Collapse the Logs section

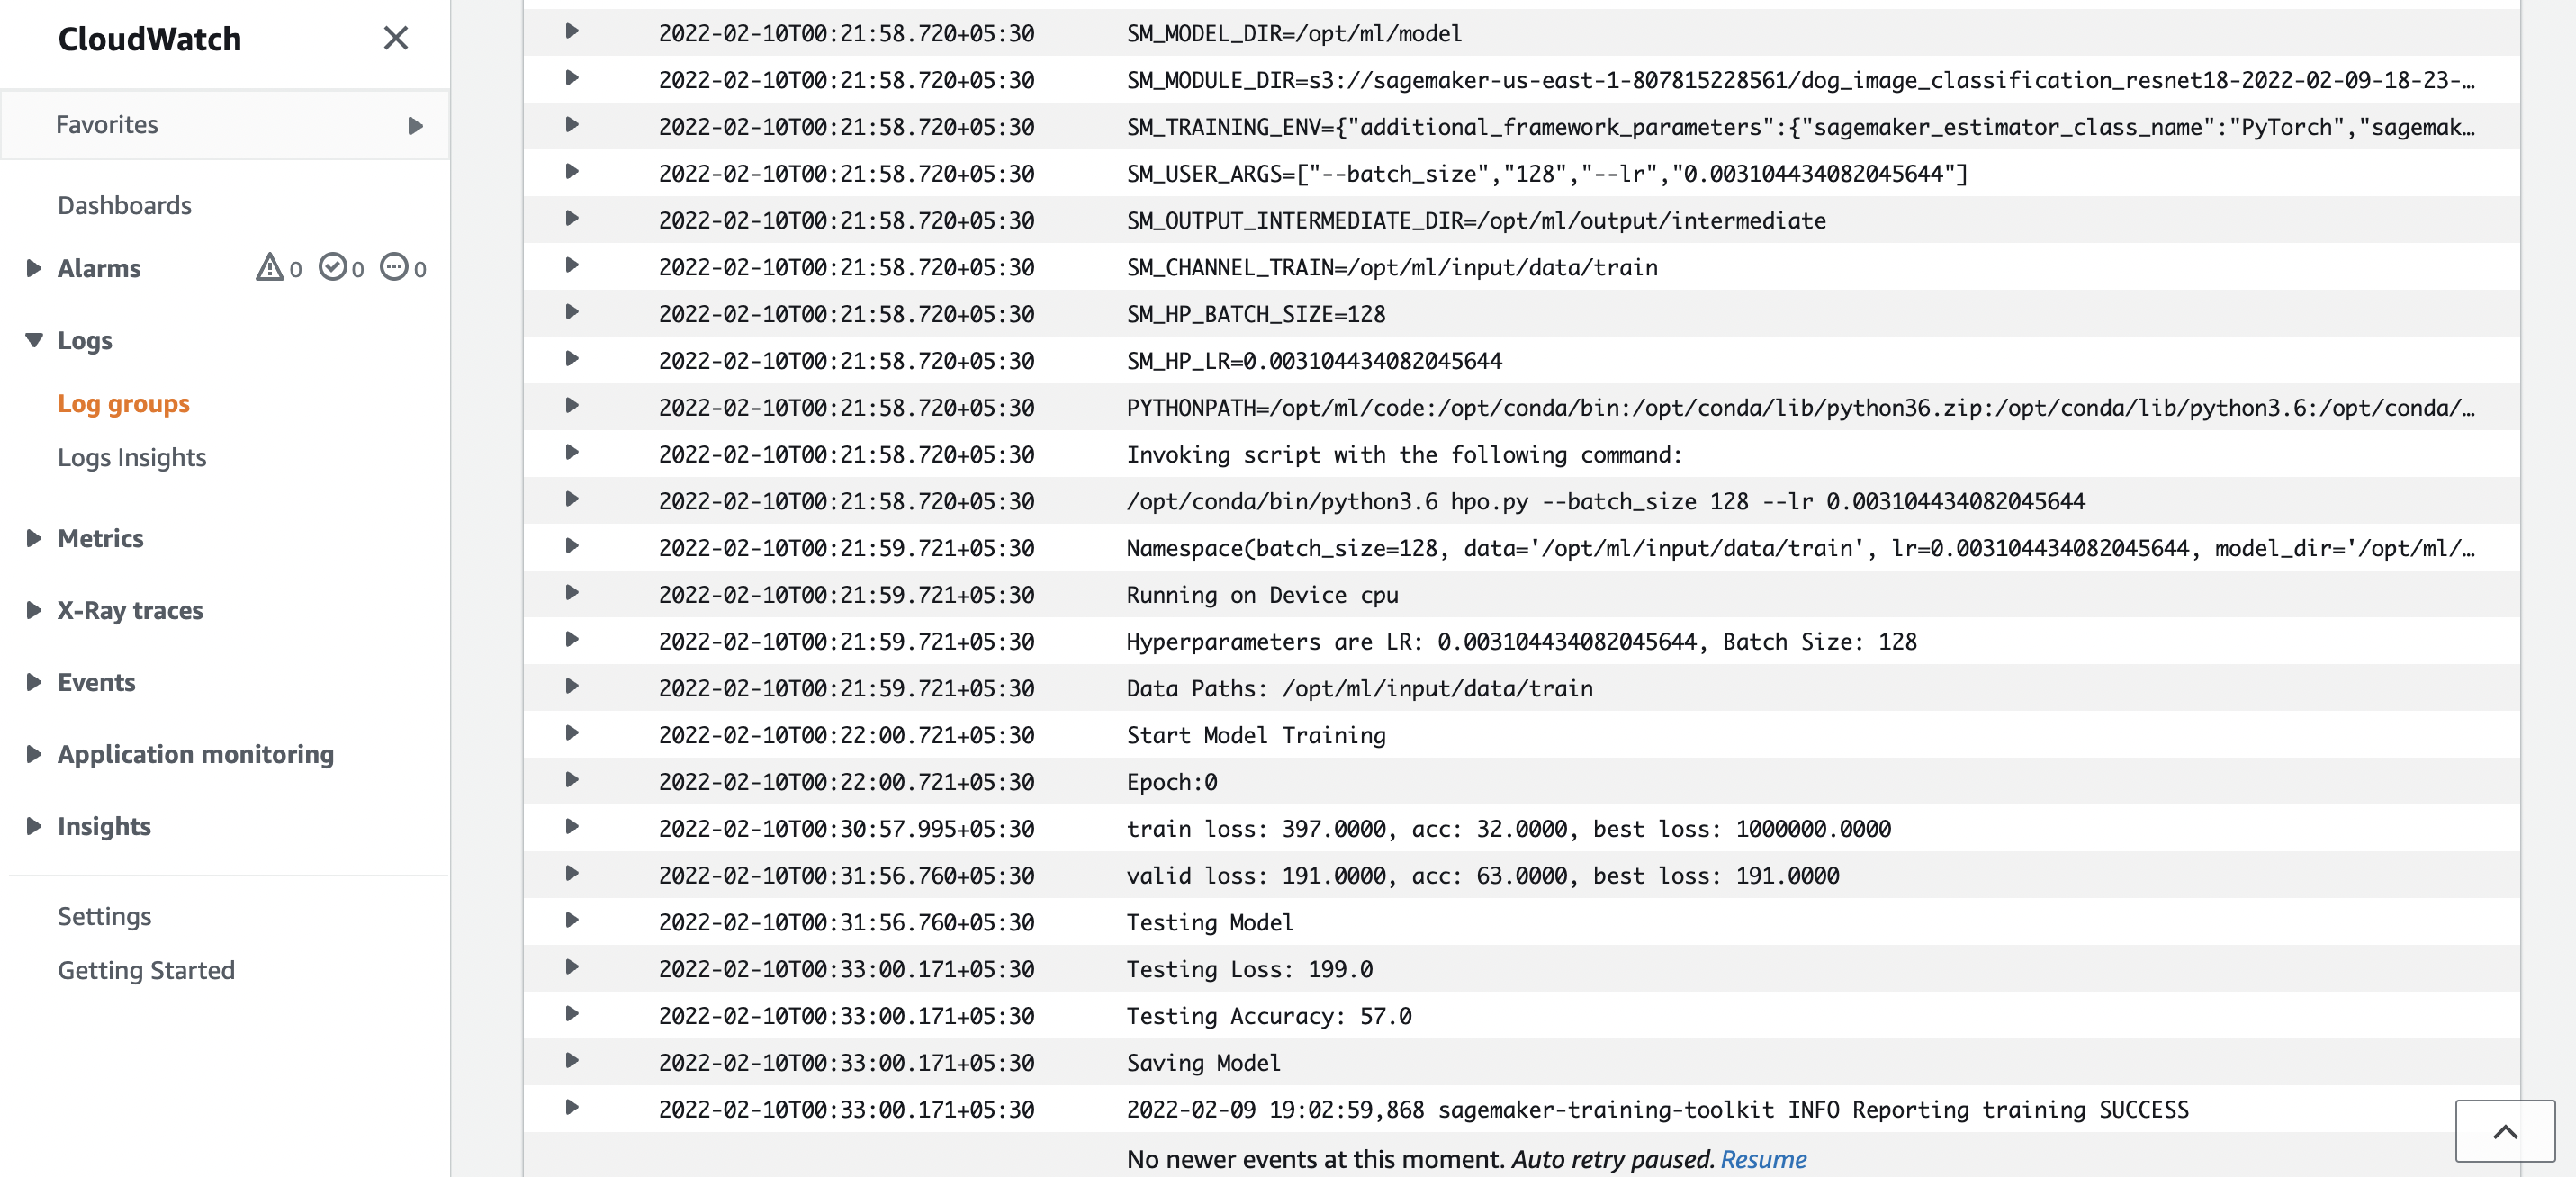coord(33,339)
